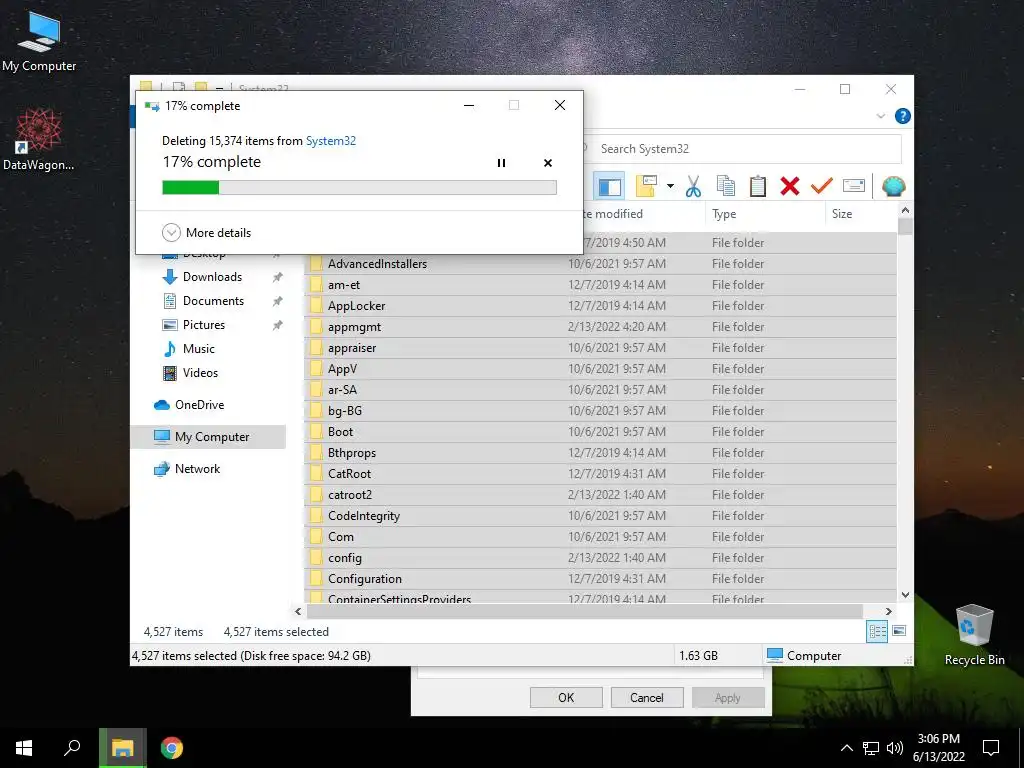Expand More details in the delete dialog

206,232
